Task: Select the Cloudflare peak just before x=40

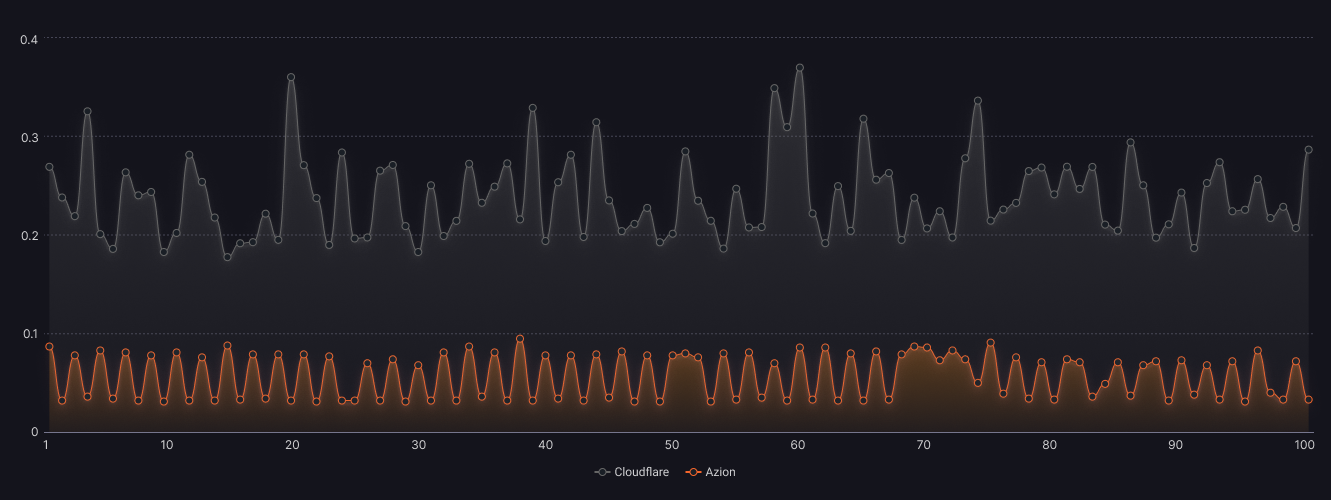Action: (533, 108)
